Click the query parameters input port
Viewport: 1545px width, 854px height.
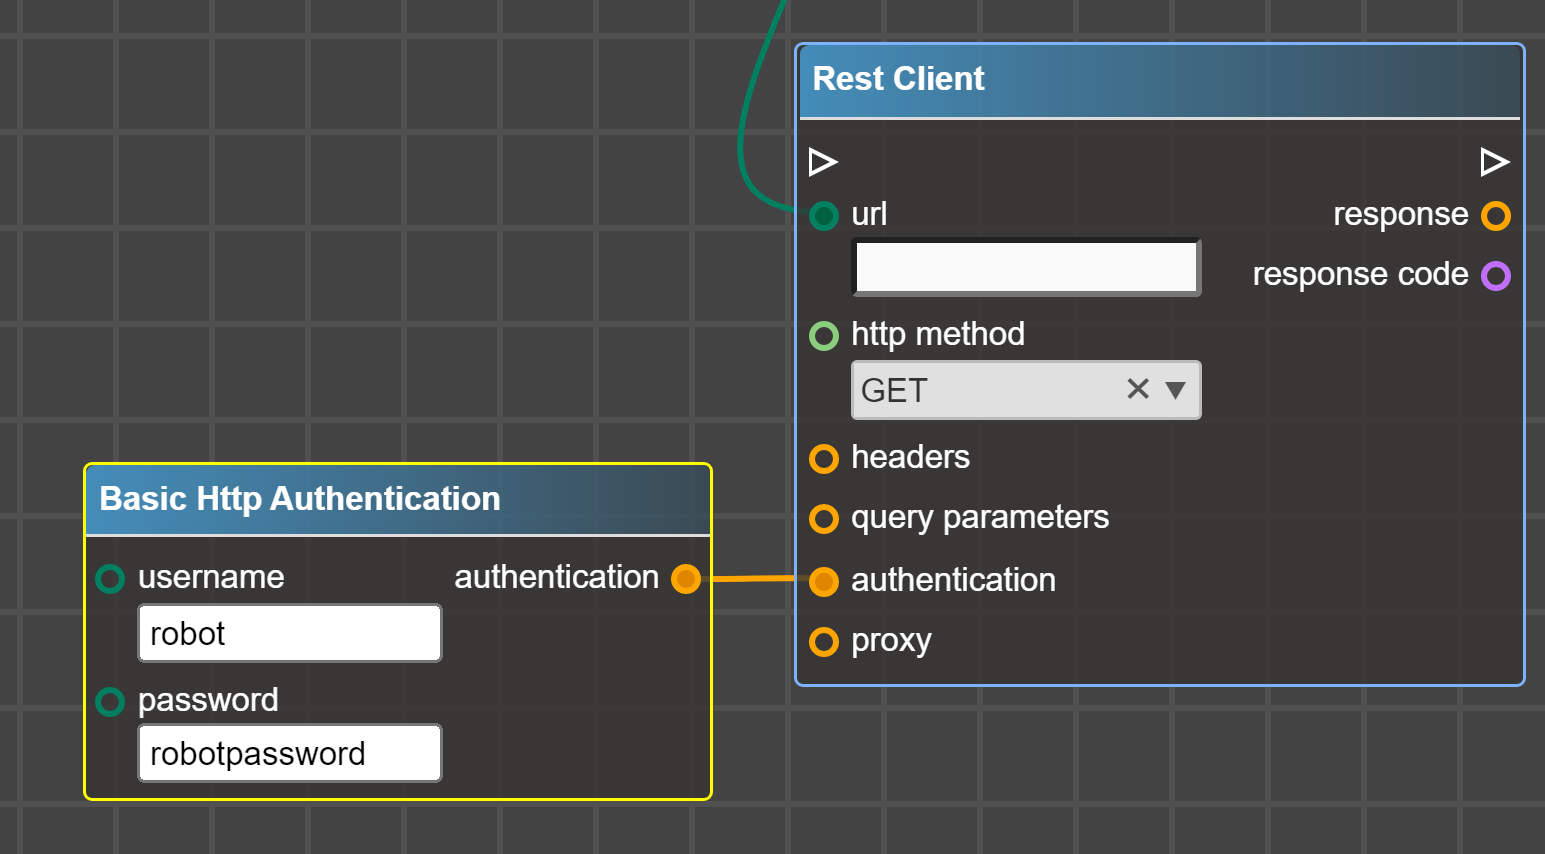[823, 518]
